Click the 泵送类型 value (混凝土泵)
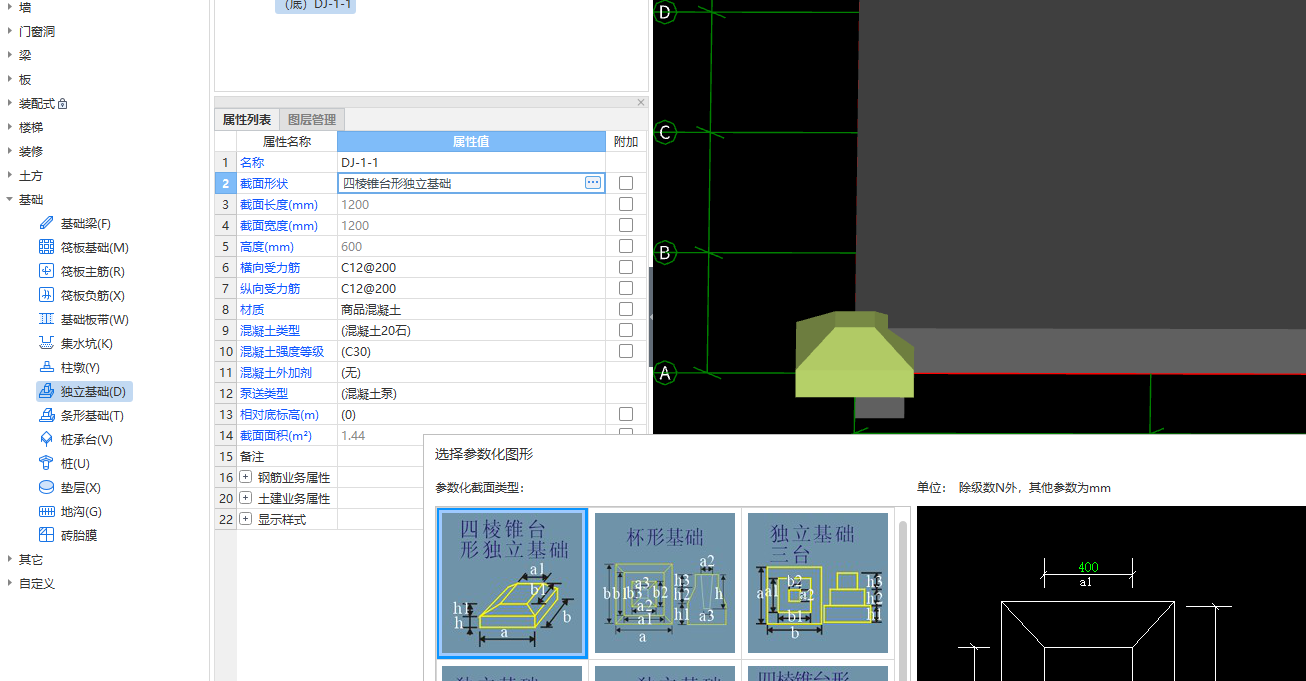The width and height of the screenshot is (1306, 681). [x=471, y=393]
